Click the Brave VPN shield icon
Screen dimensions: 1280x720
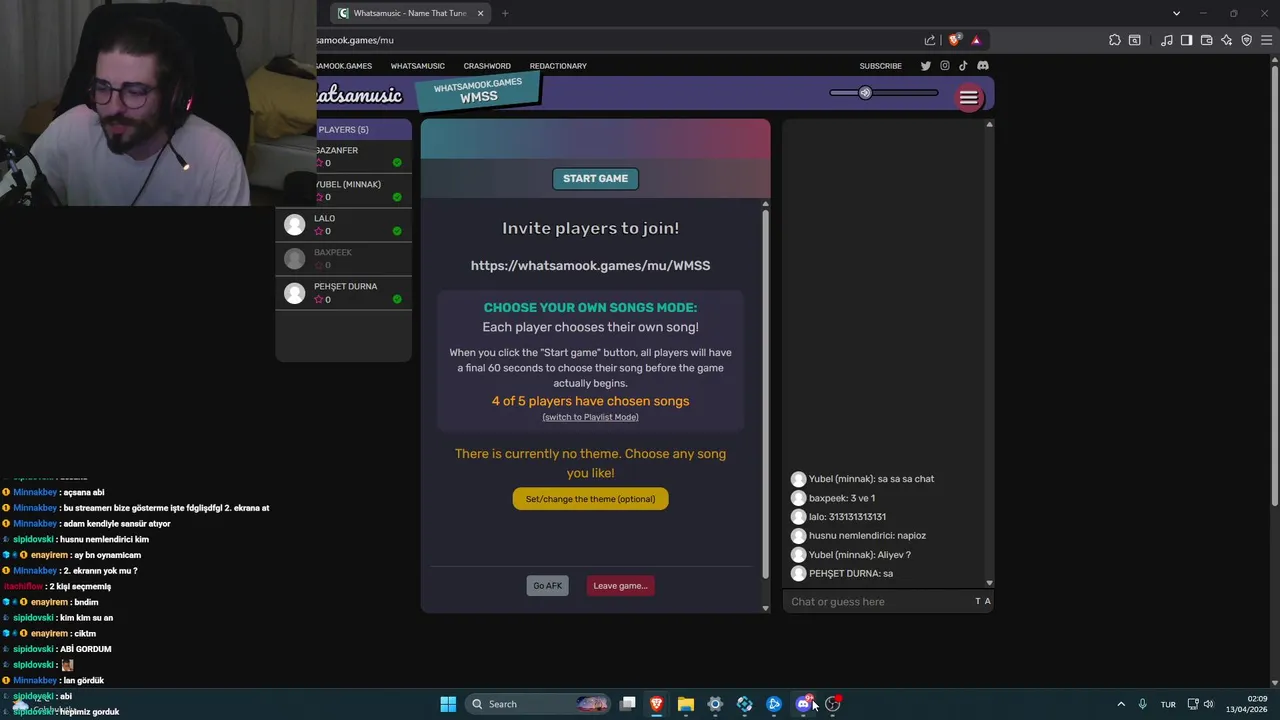point(1247,40)
